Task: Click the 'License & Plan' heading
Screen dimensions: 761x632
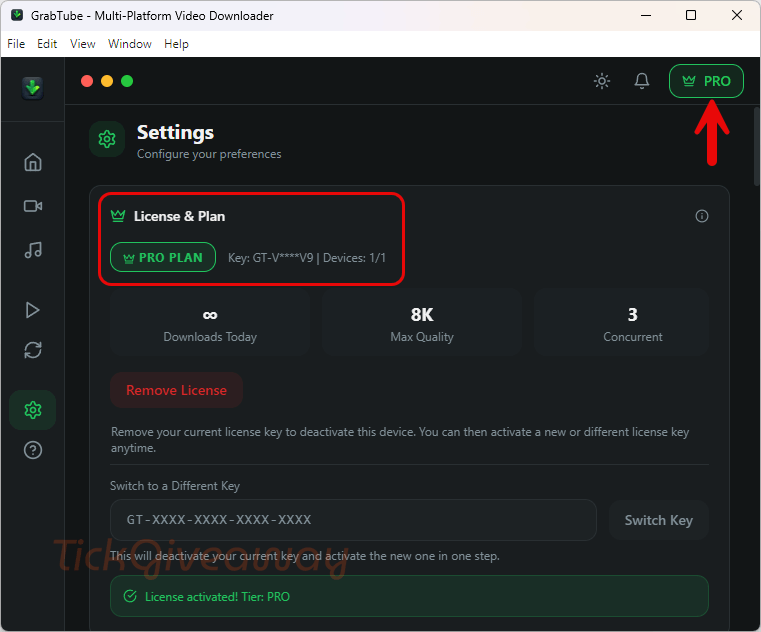Action: coord(179,216)
